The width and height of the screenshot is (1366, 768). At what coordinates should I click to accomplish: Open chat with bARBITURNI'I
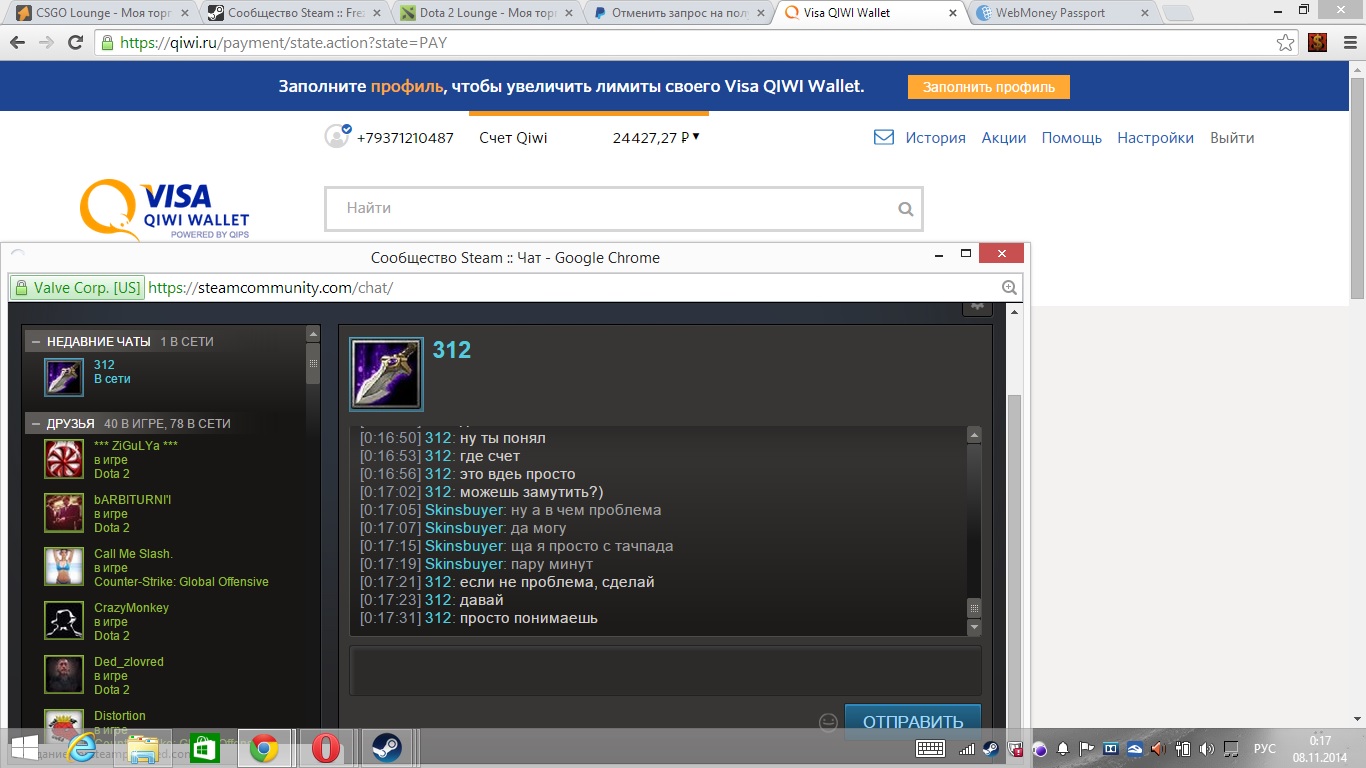[x=166, y=513]
